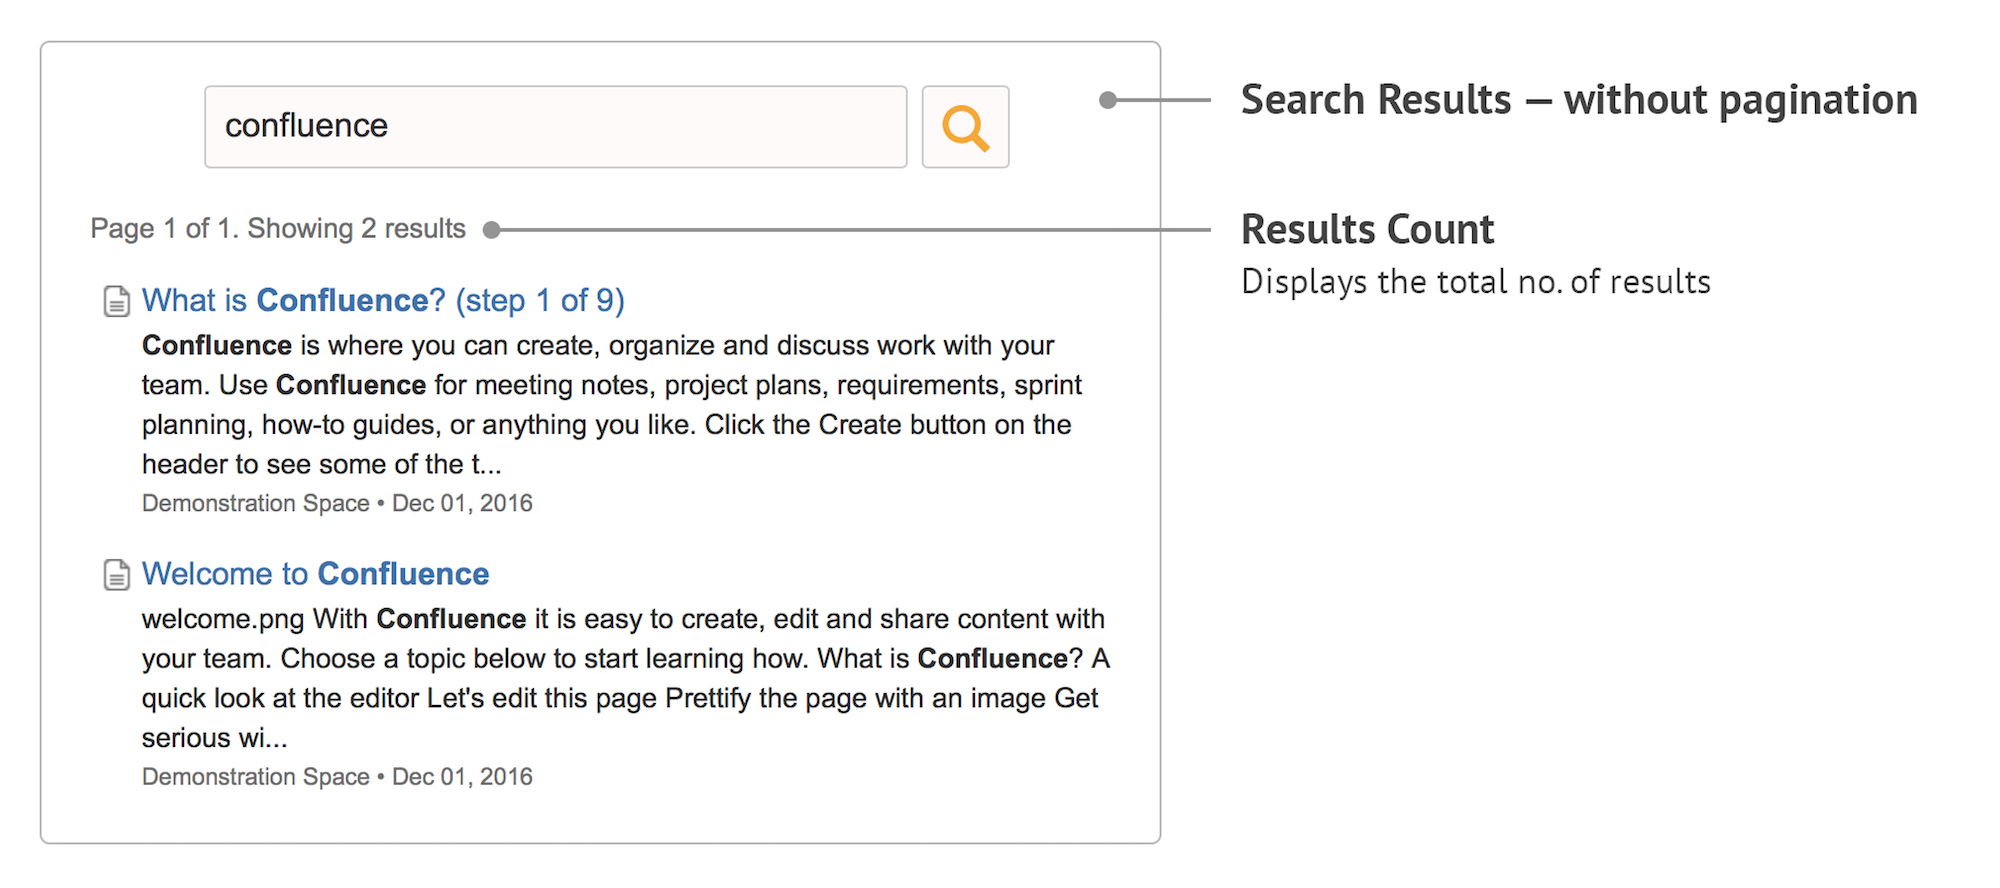Click the annotation dot near the search bar
This screenshot has width=2000, height=888.
pos(1106,99)
